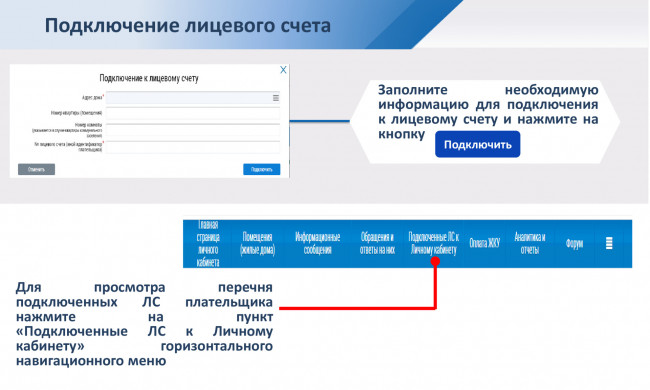Click the large dark-blue Подключить button
Image resolution: width=650 pixels, height=390 pixels.
[478, 144]
